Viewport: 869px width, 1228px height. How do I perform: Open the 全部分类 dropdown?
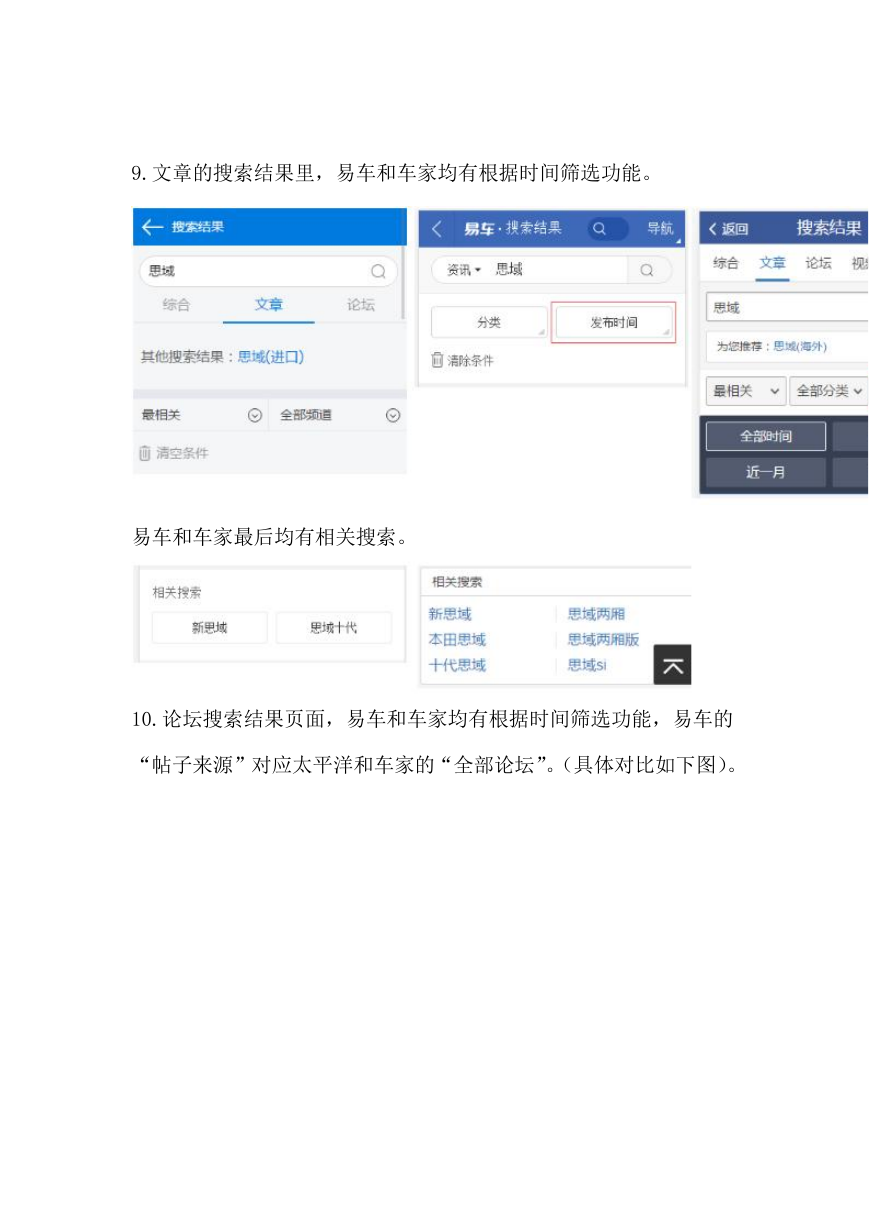[x=829, y=391]
